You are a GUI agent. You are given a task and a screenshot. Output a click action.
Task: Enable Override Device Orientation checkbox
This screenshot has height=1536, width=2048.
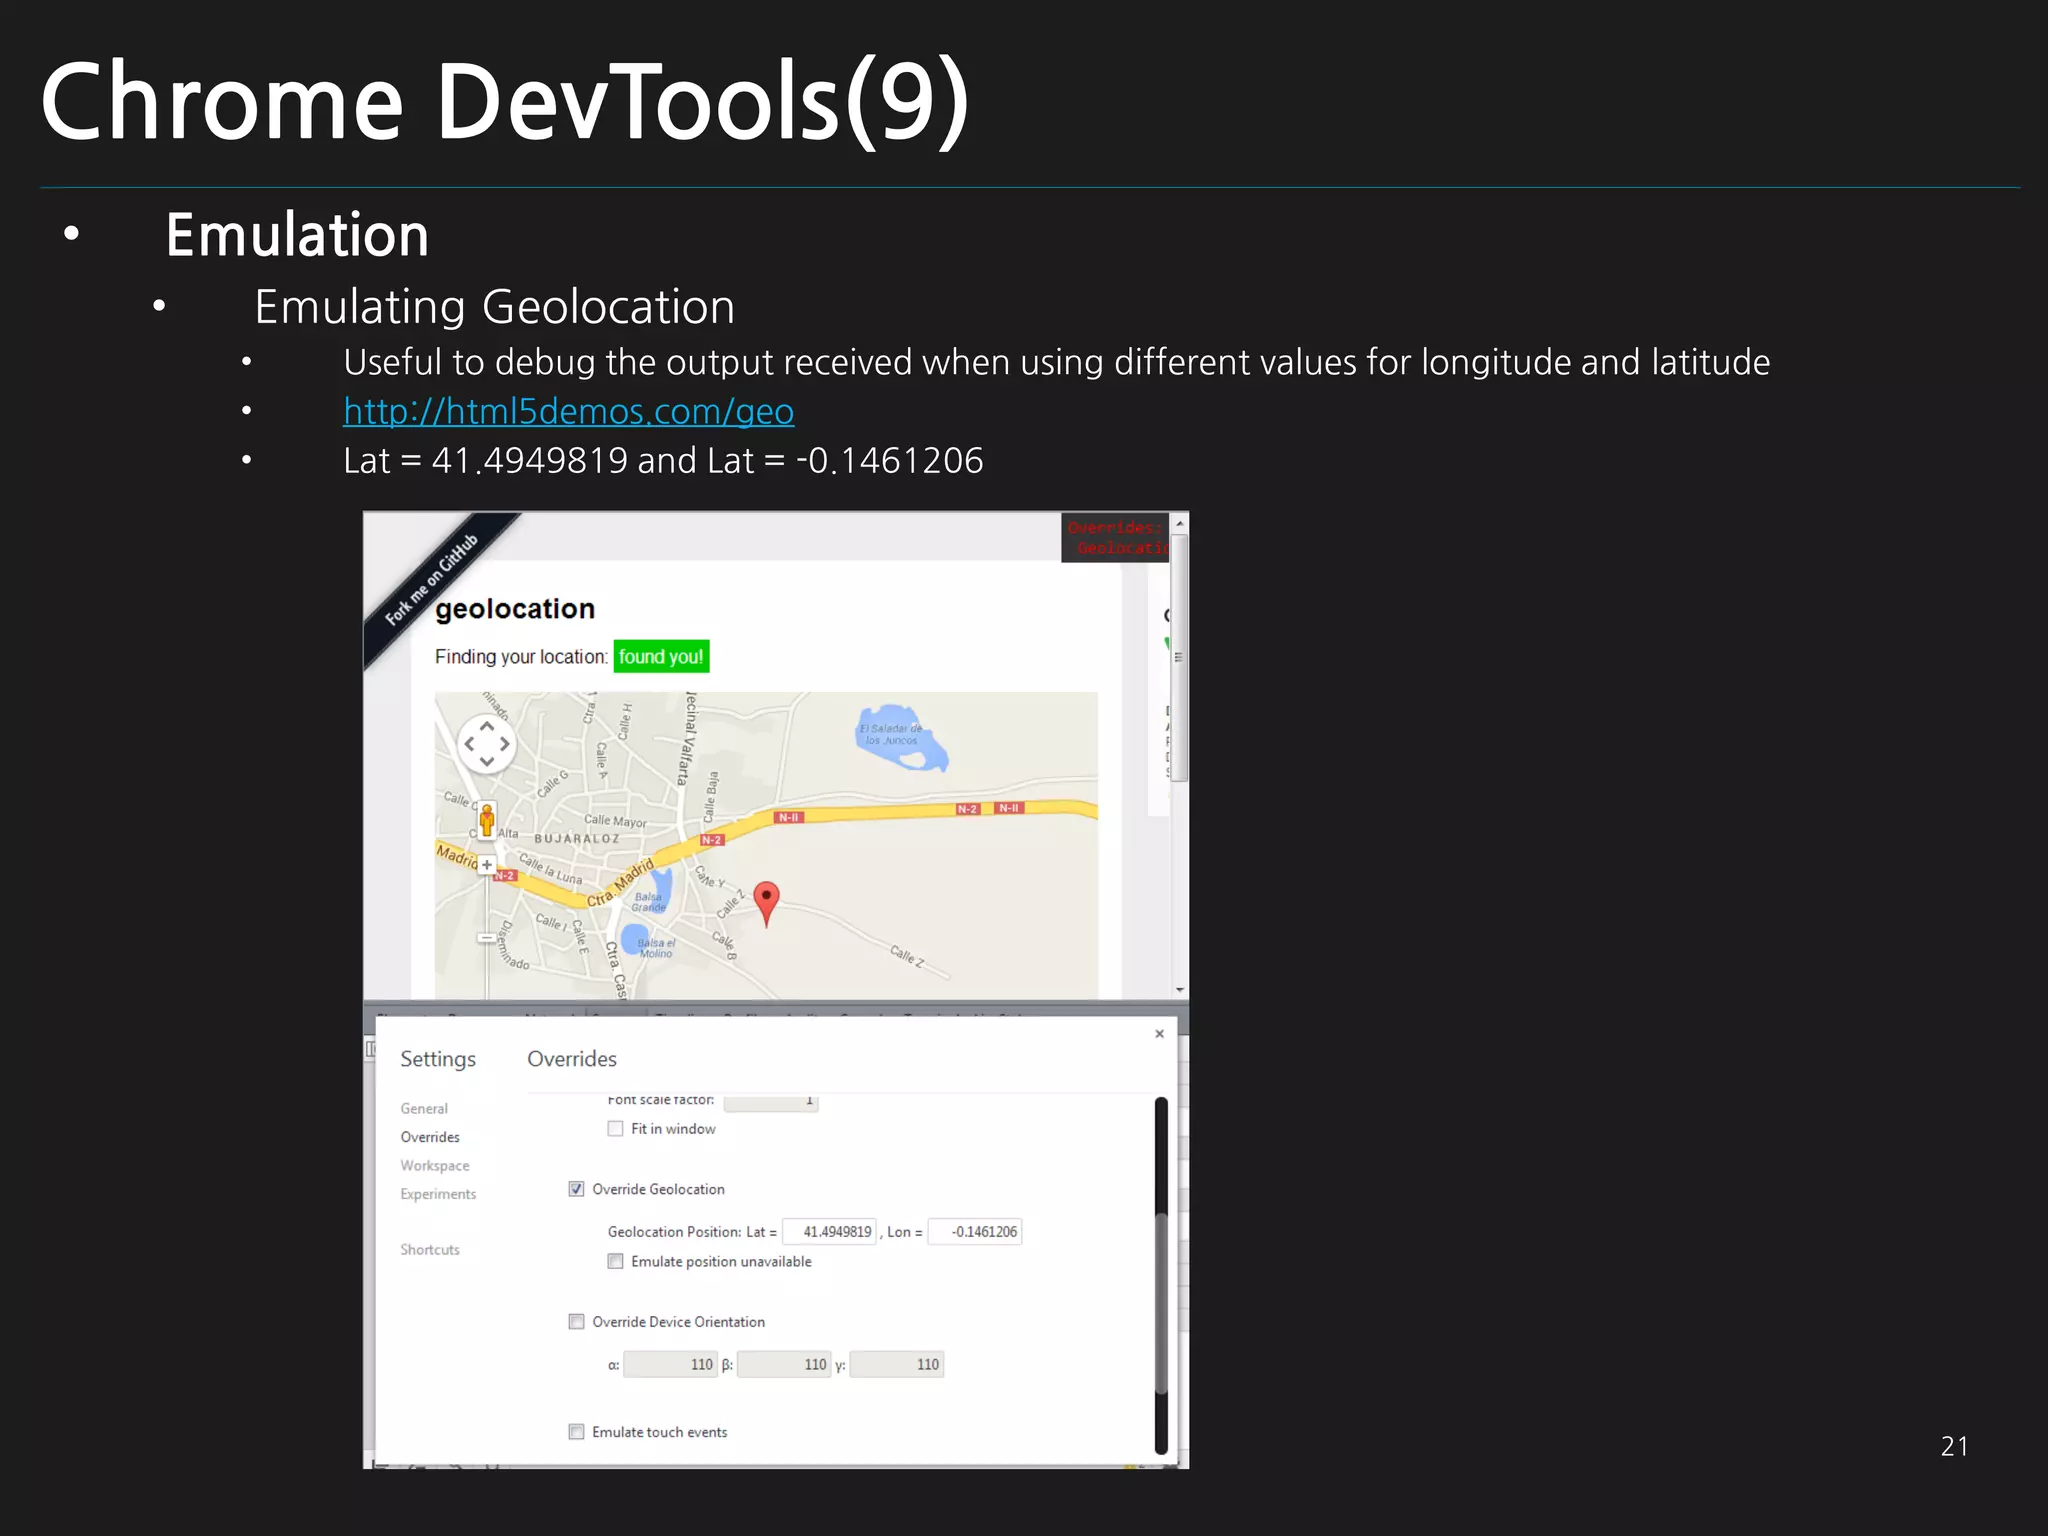(576, 1322)
